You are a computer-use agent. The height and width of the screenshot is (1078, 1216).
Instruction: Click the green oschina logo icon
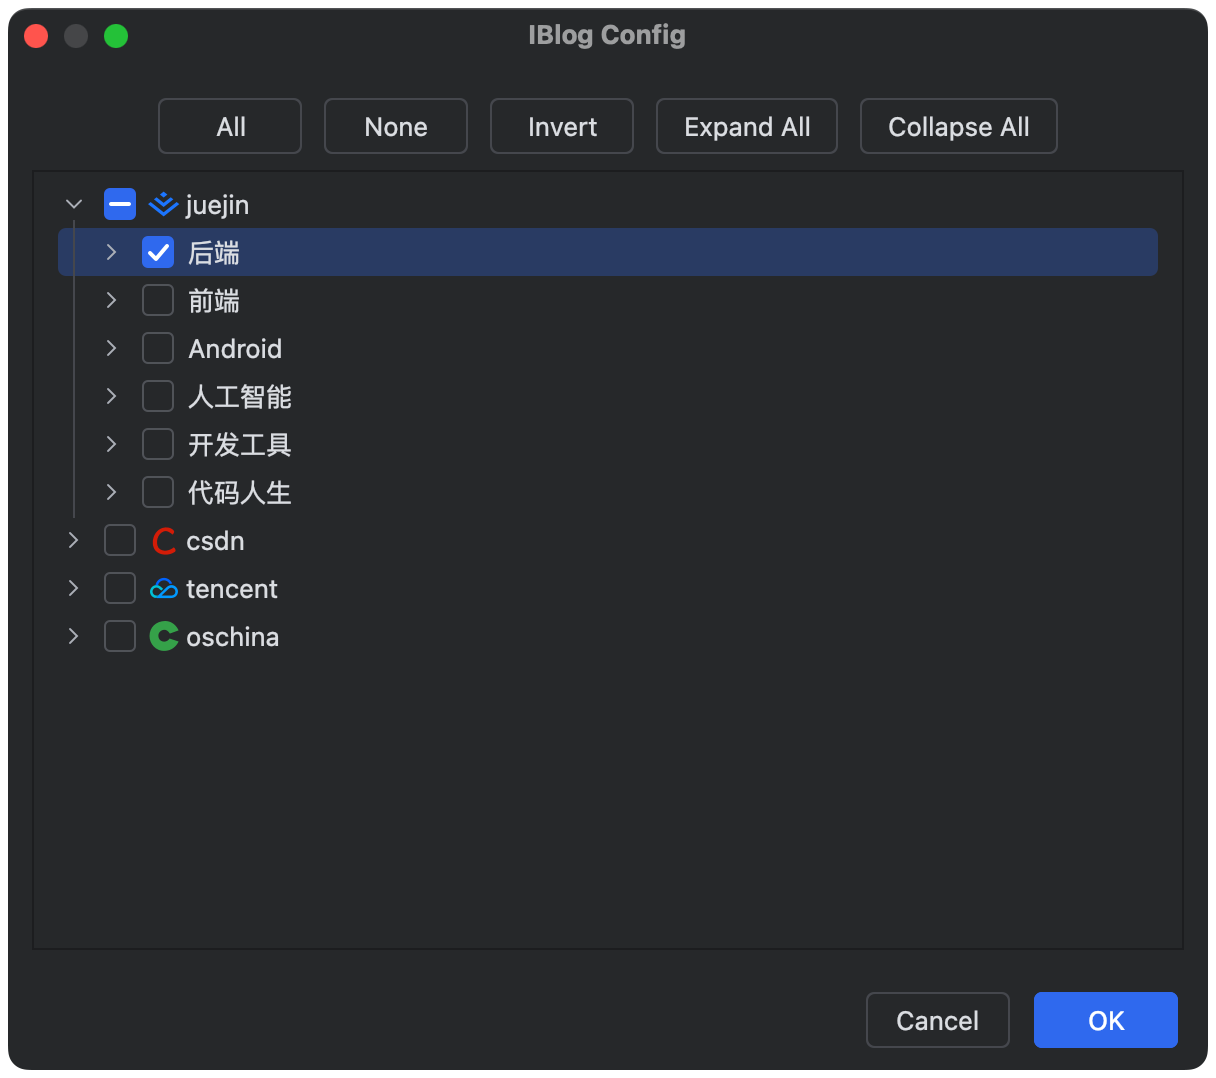coord(164,637)
